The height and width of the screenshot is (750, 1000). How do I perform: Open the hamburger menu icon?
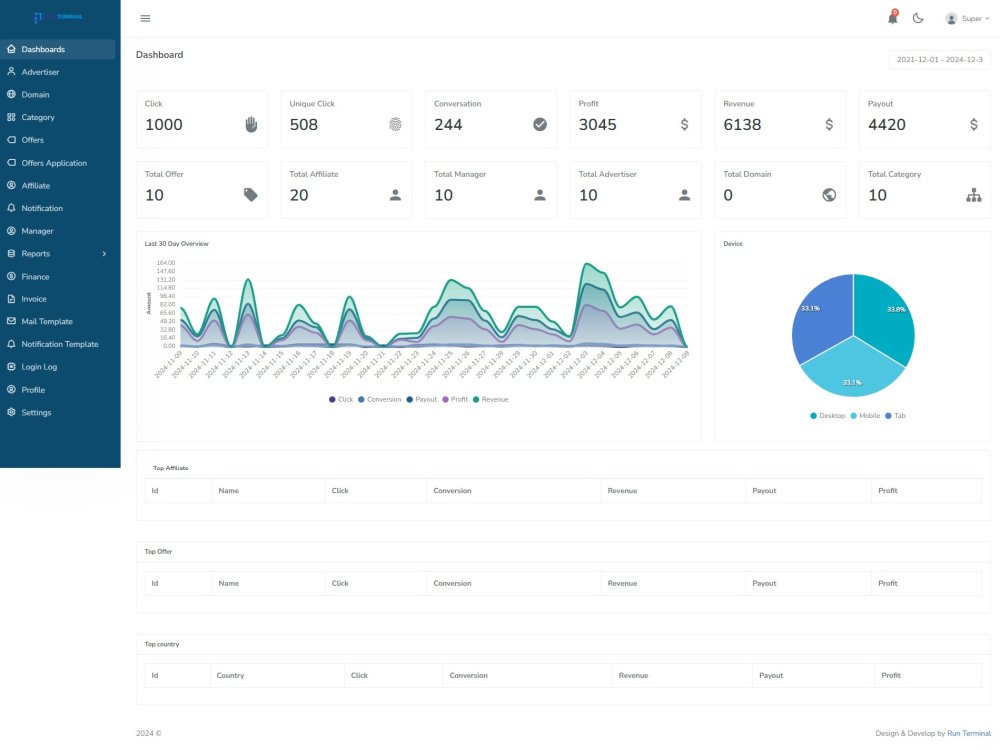click(x=145, y=18)
